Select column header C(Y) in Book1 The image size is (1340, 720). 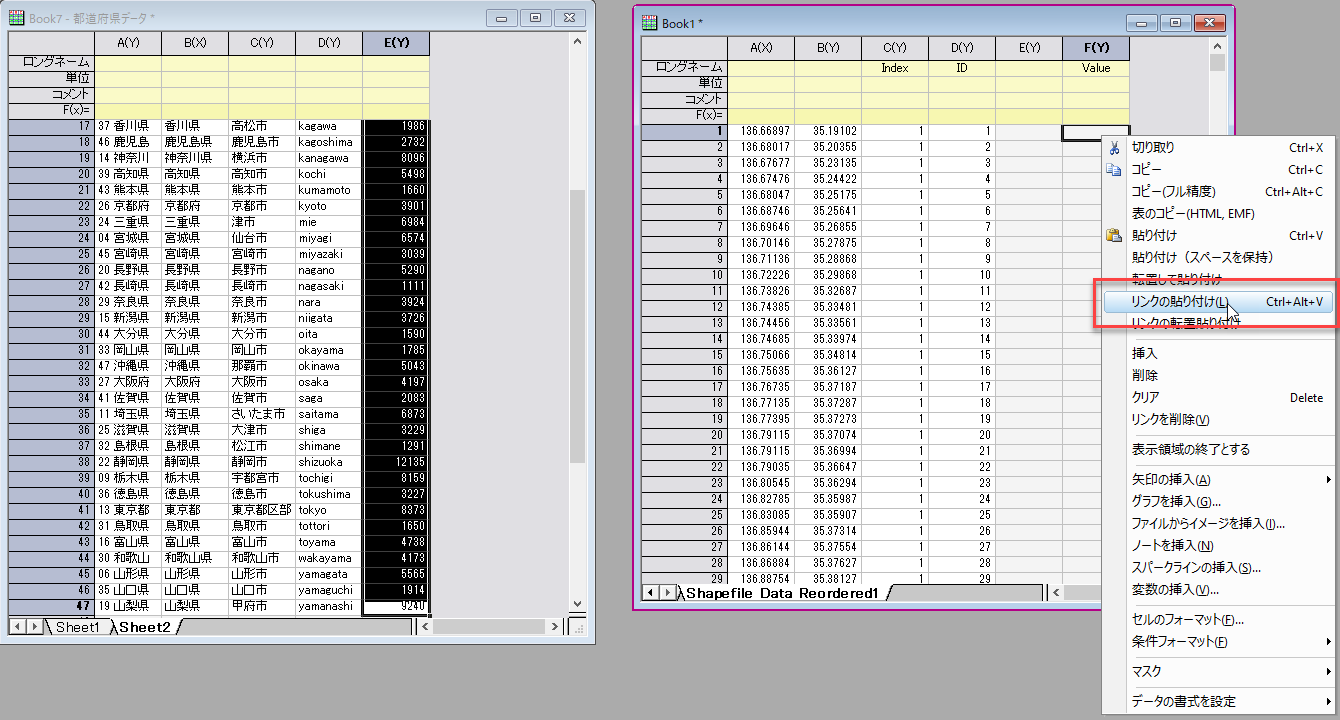coord(895,48)
